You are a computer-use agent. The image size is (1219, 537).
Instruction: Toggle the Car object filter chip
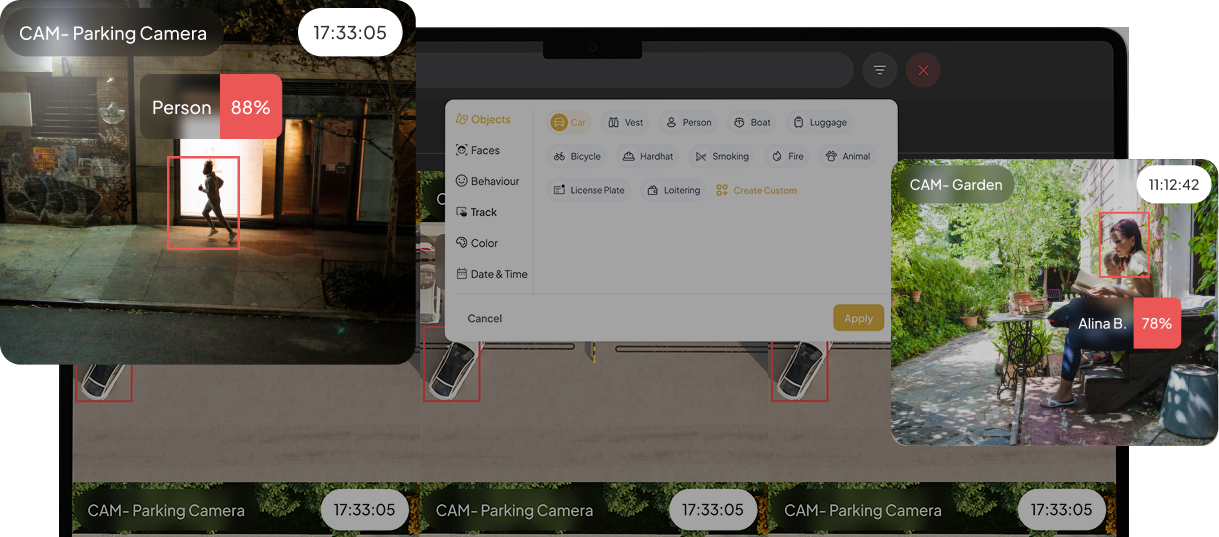click(x=569, y=122)
